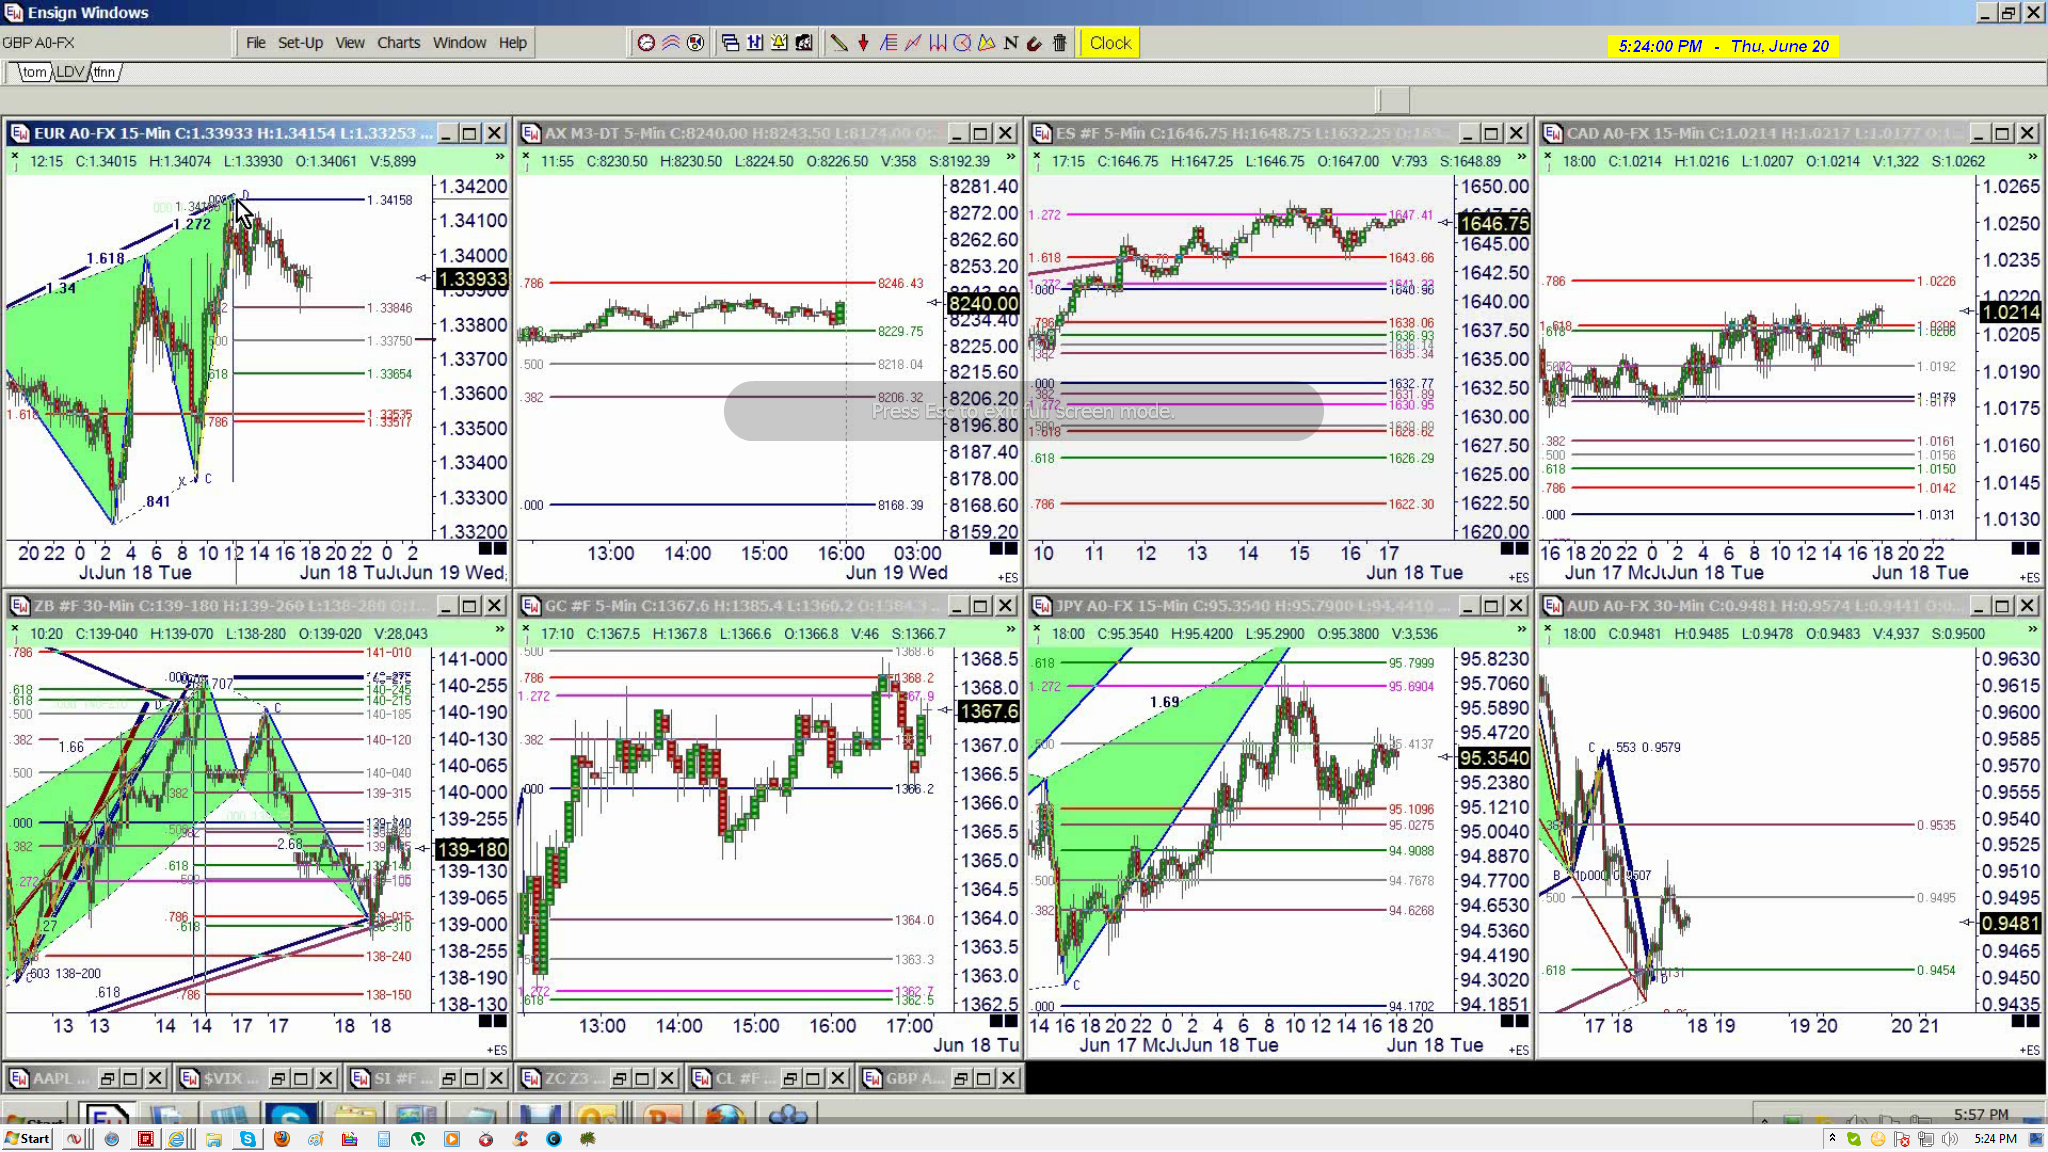Click the 1646.75 current price tag
Image resolution: width=2048 pixels, height=1152 pixels.
[1494, 223]
